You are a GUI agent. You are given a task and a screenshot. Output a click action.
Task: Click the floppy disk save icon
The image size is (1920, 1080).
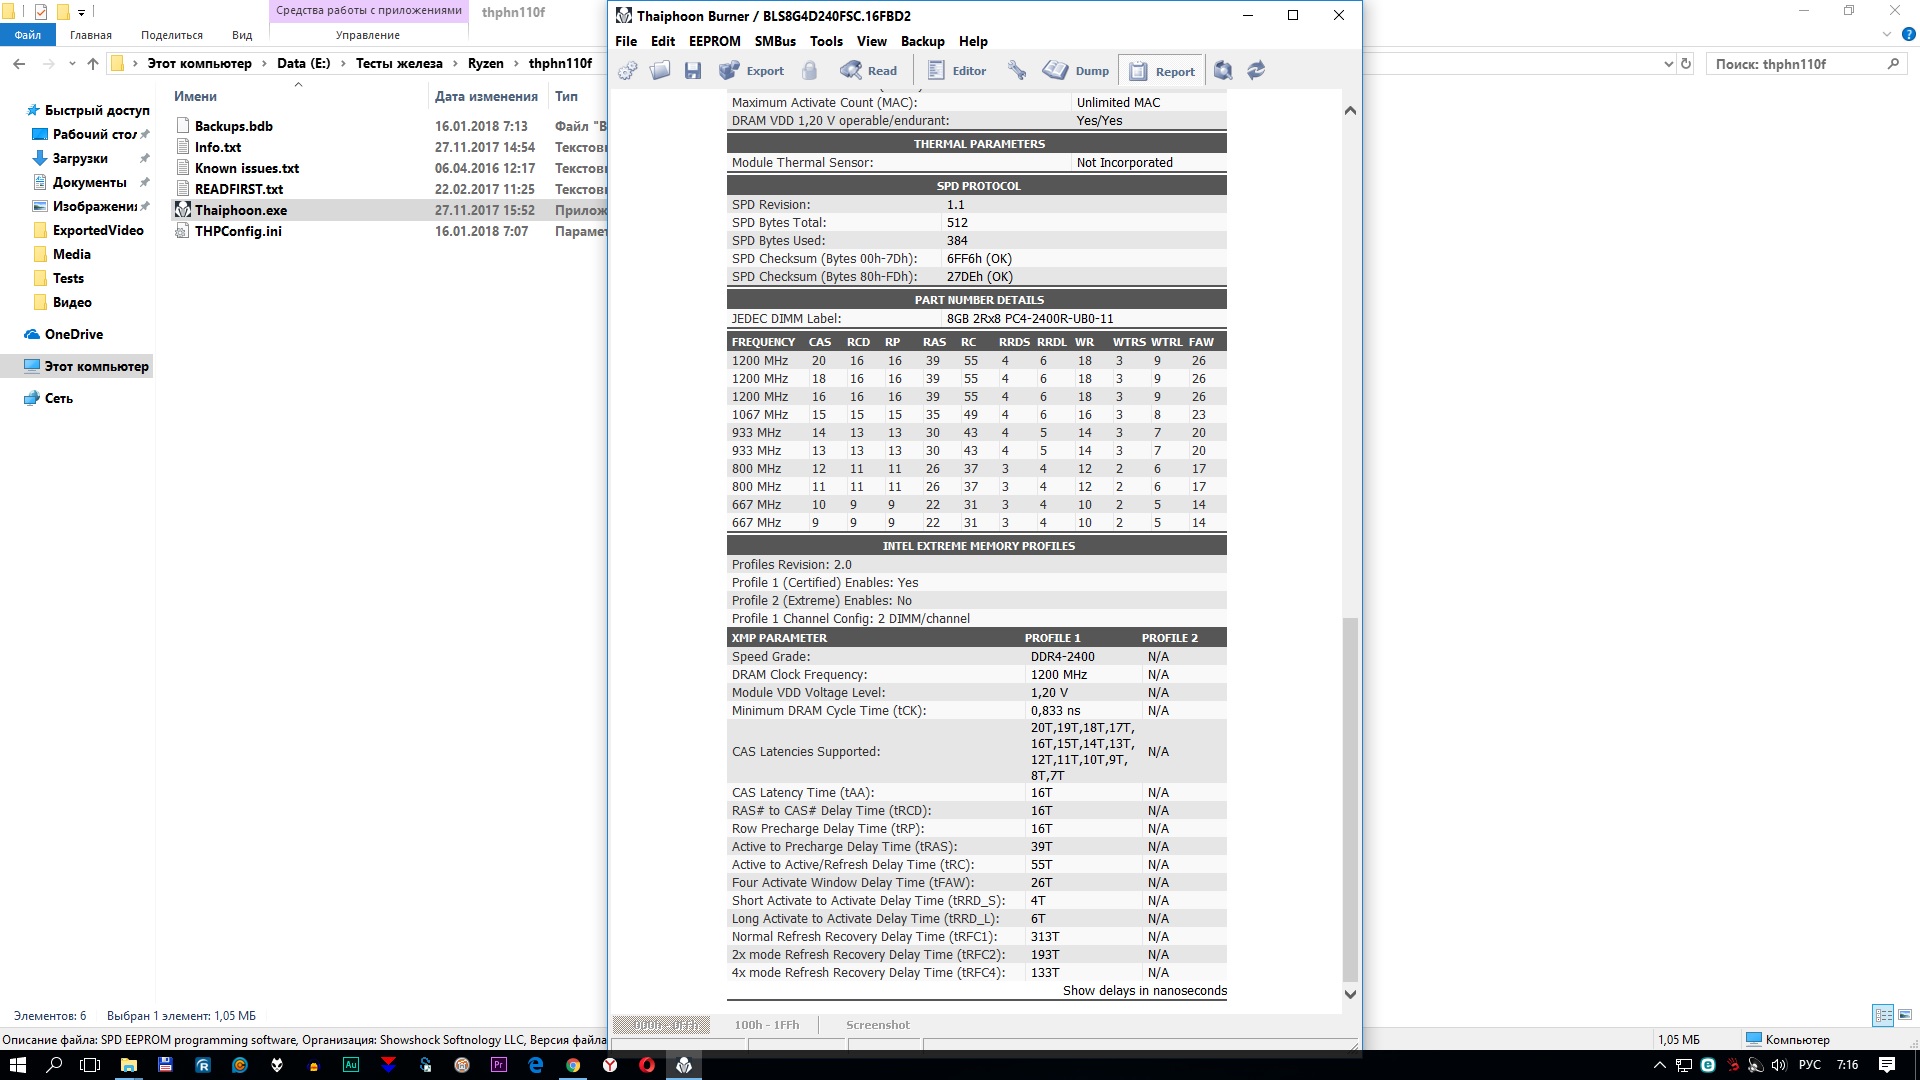pyautogui.click(x=693, y=71)
